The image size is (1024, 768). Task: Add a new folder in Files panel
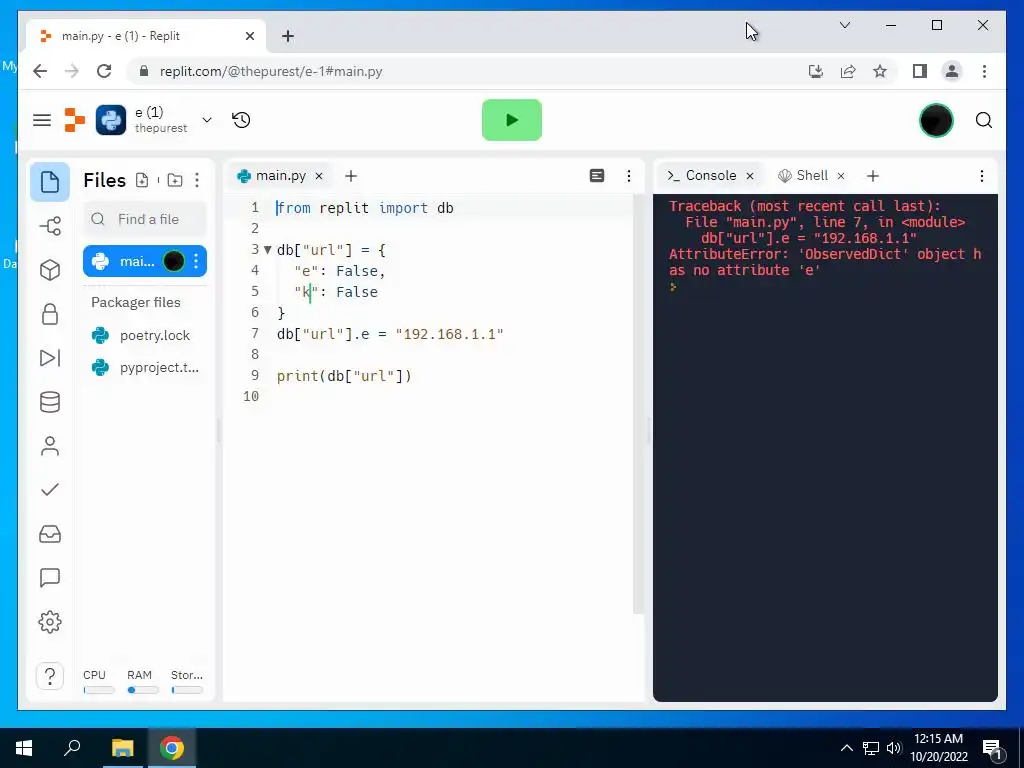(174, 180)
